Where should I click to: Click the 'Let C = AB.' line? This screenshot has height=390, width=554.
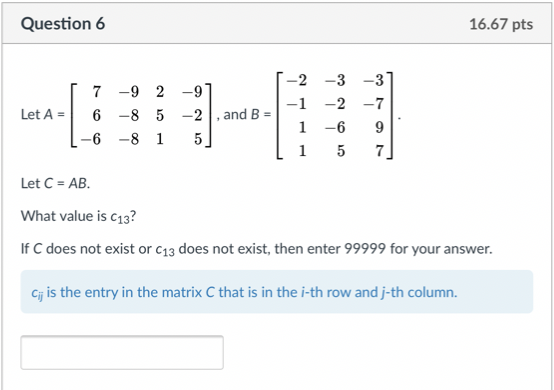pos(55,183)
